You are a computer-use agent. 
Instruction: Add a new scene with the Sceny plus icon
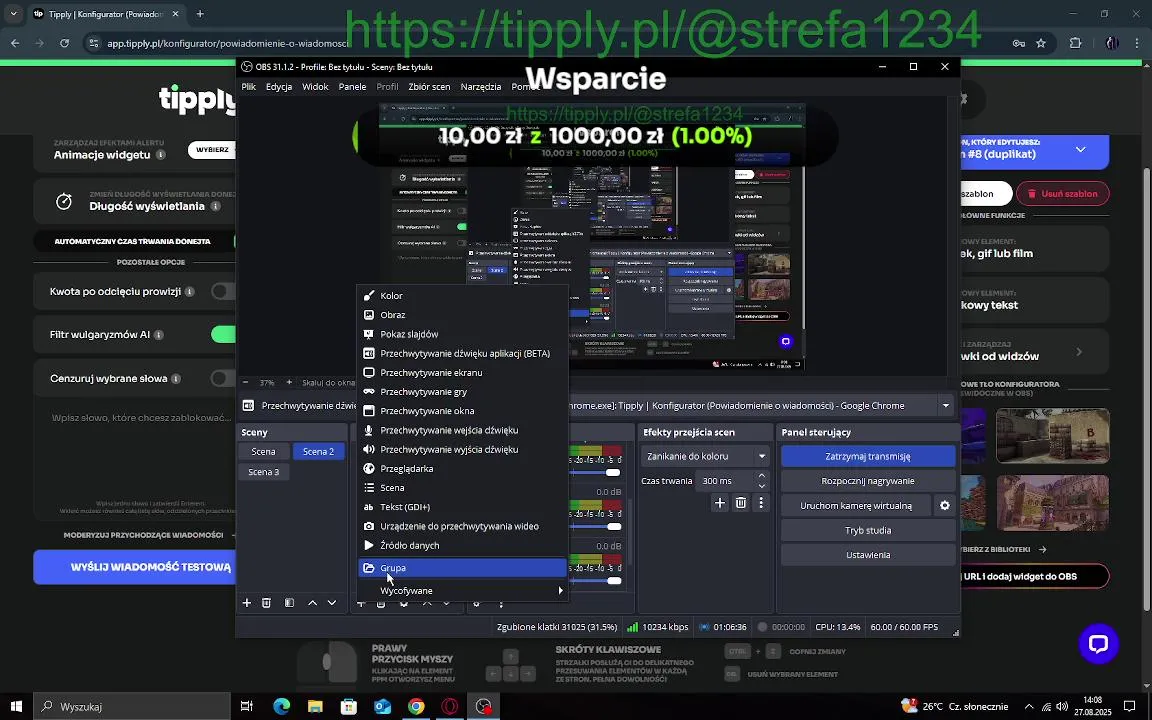[247, 602]
